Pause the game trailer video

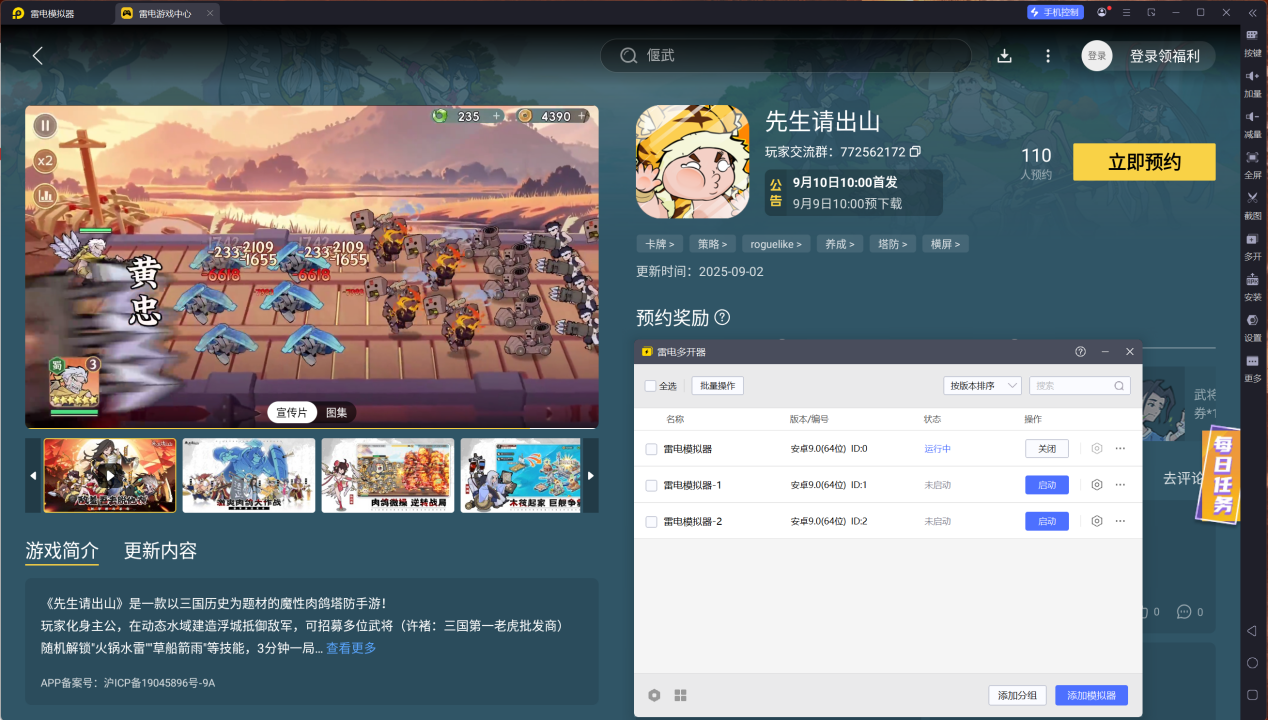(44, 125)
